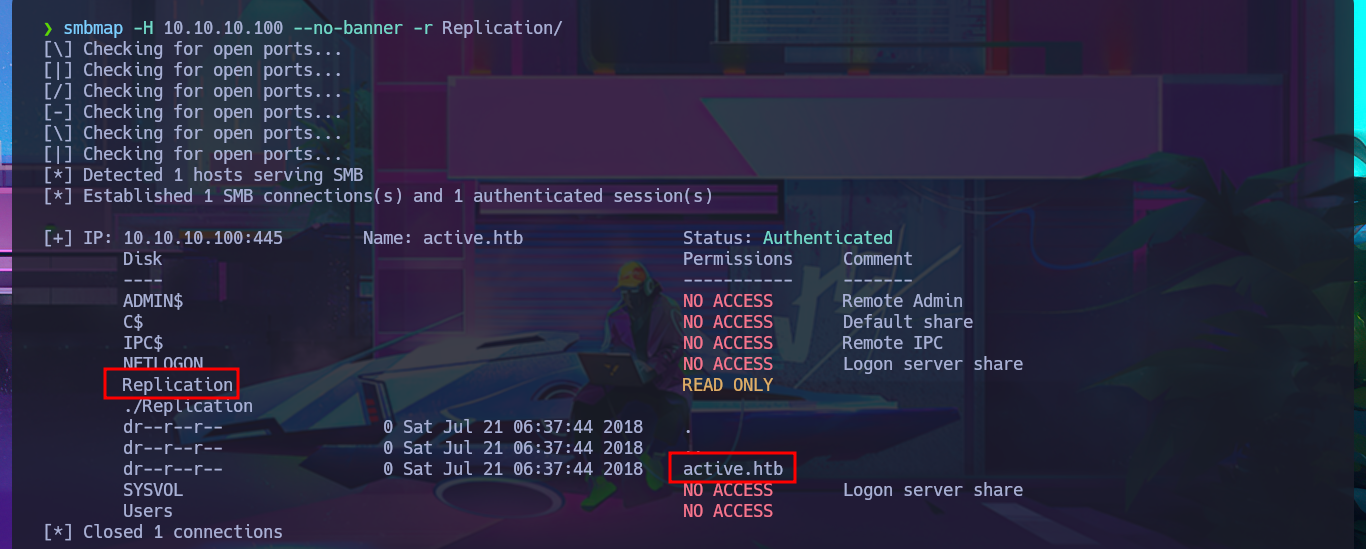Click the Permissions column header
This screenshot has width=1366, height=549.
[738, 259]
